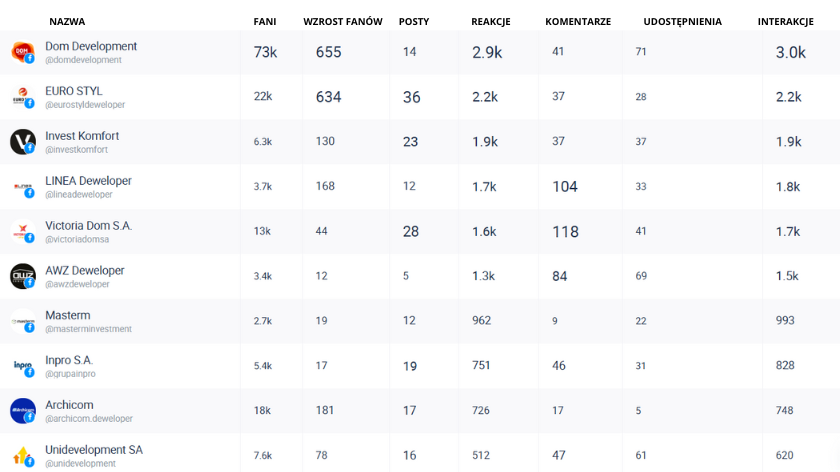Screen dimensions: 840x472
Task: Sort by REAKCJE column header
Action: [491, 21]
